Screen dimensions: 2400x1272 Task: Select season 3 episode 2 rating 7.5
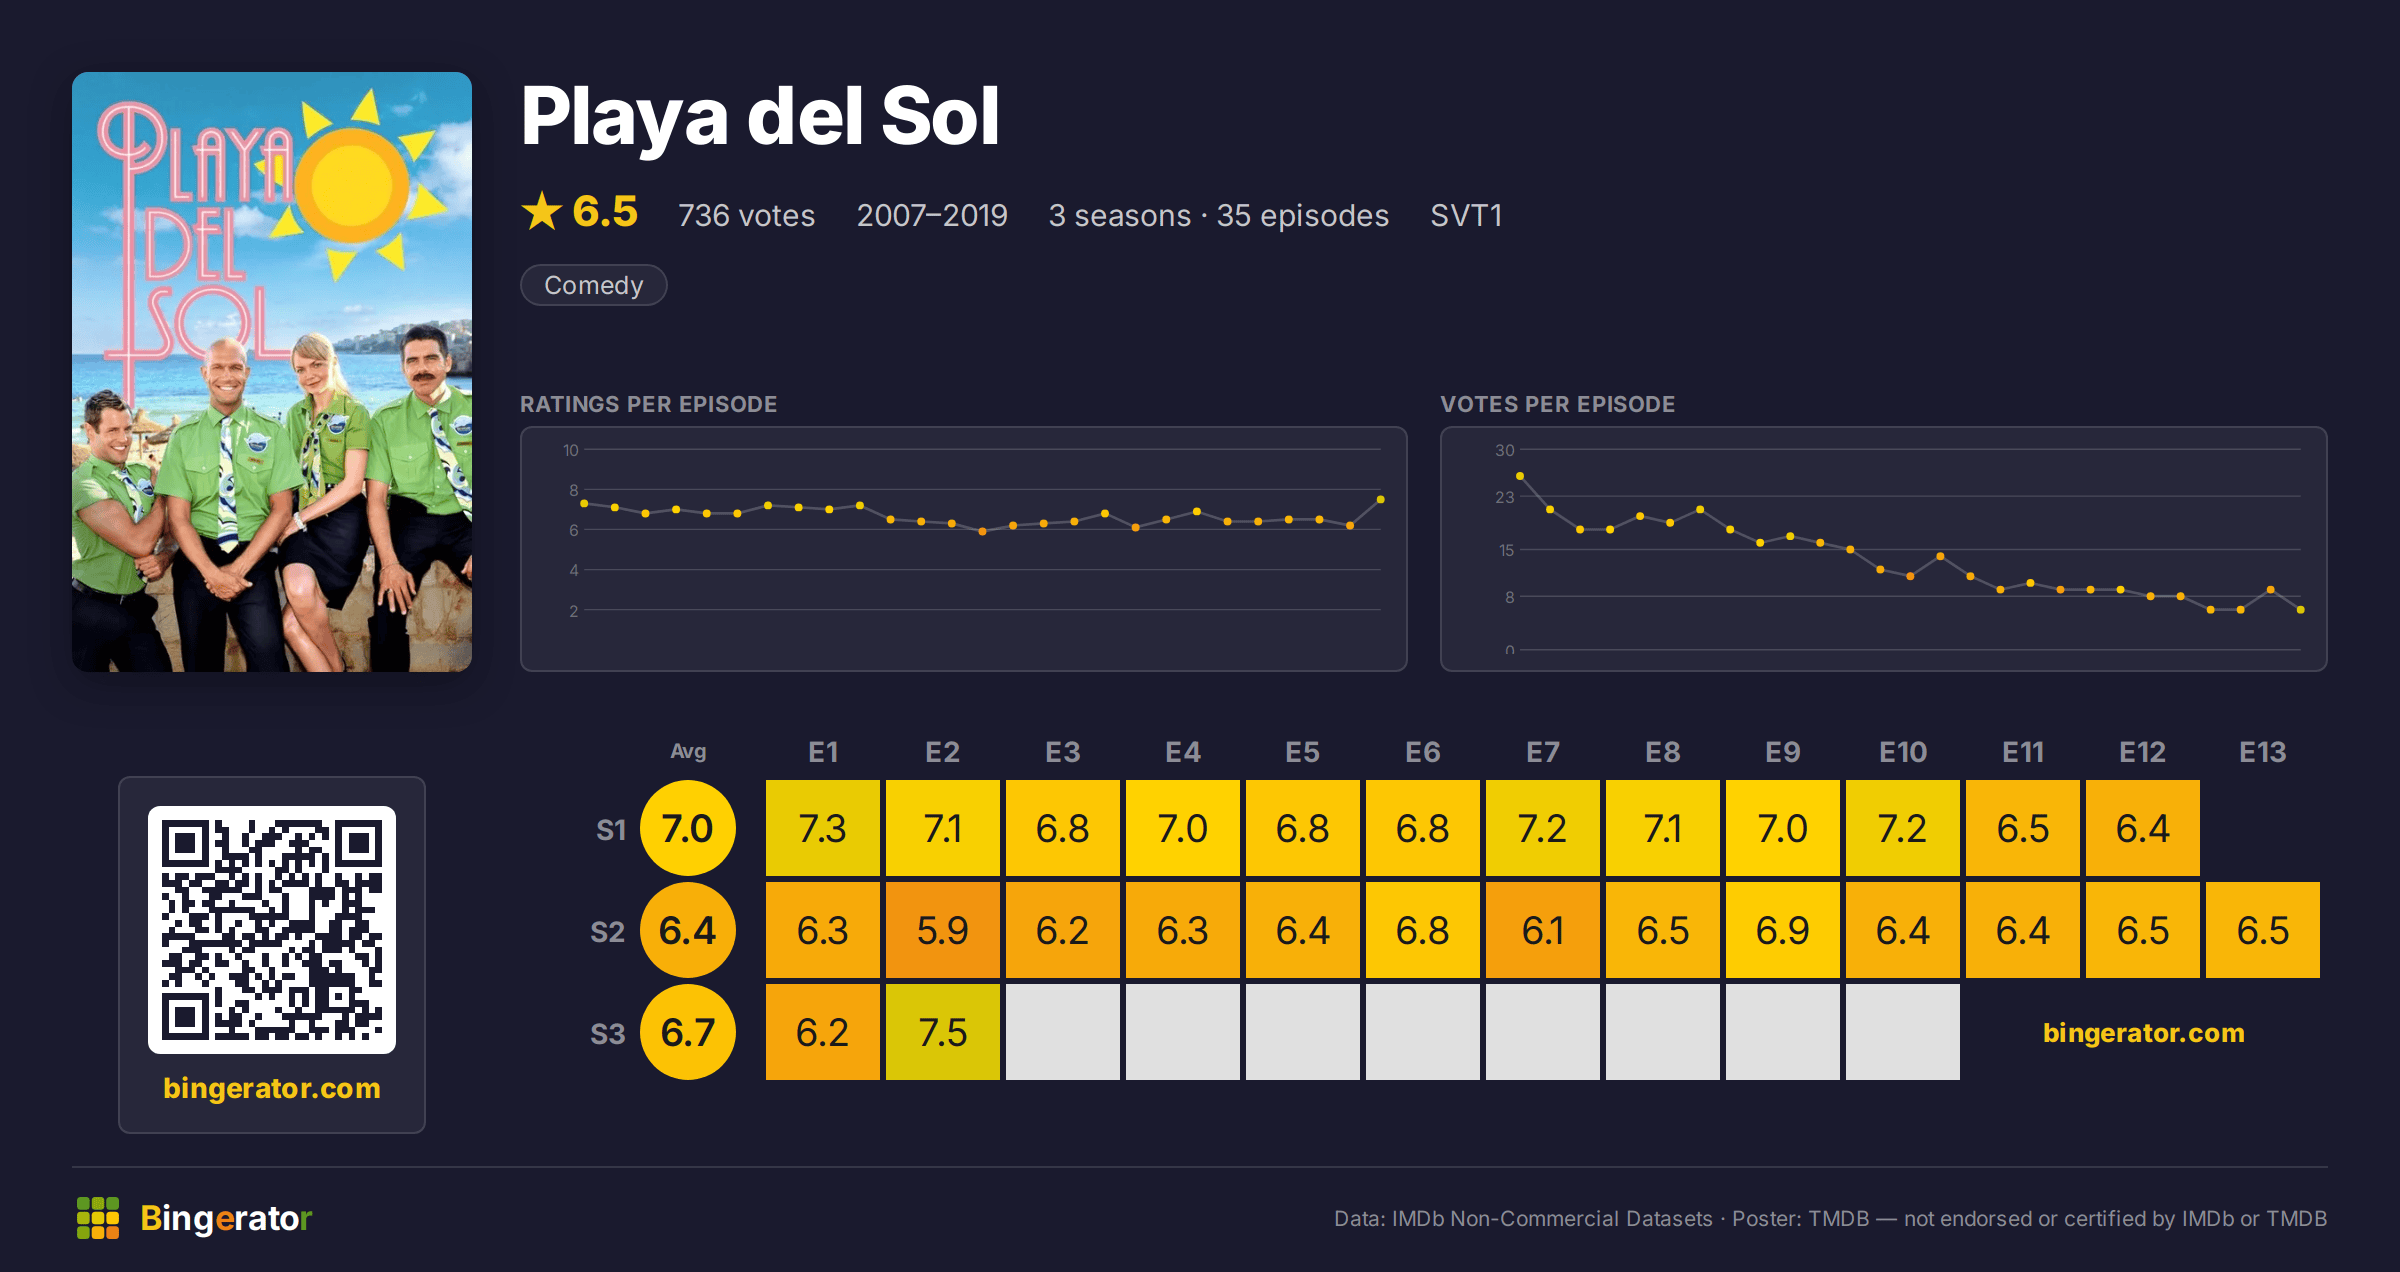943,1032
